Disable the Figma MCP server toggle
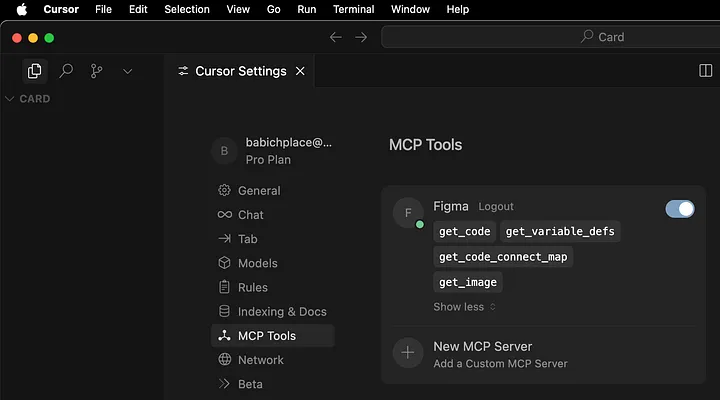 coord(680,209)
